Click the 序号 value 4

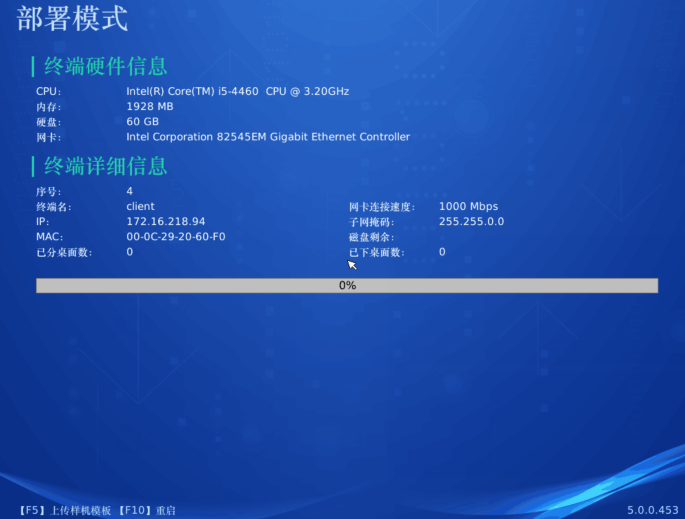pyautogui.click(x=130, y=191)
